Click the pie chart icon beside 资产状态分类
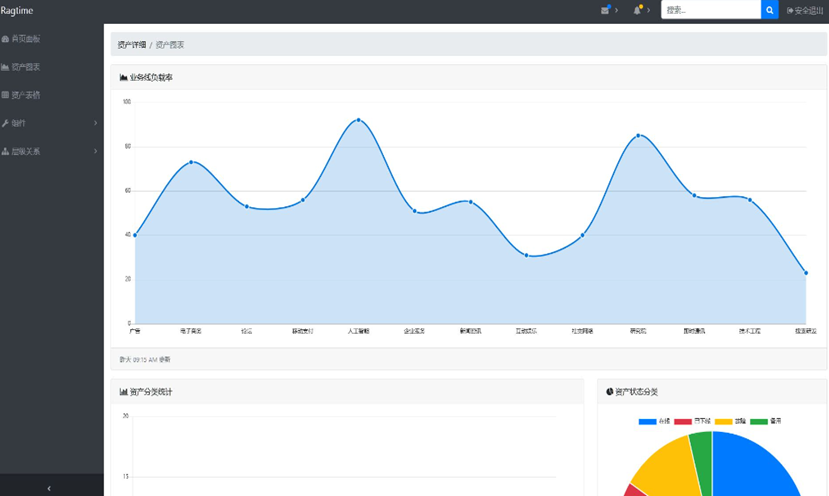Image resolution: width=829 pixels, height=496 pixels. [610, 392]
